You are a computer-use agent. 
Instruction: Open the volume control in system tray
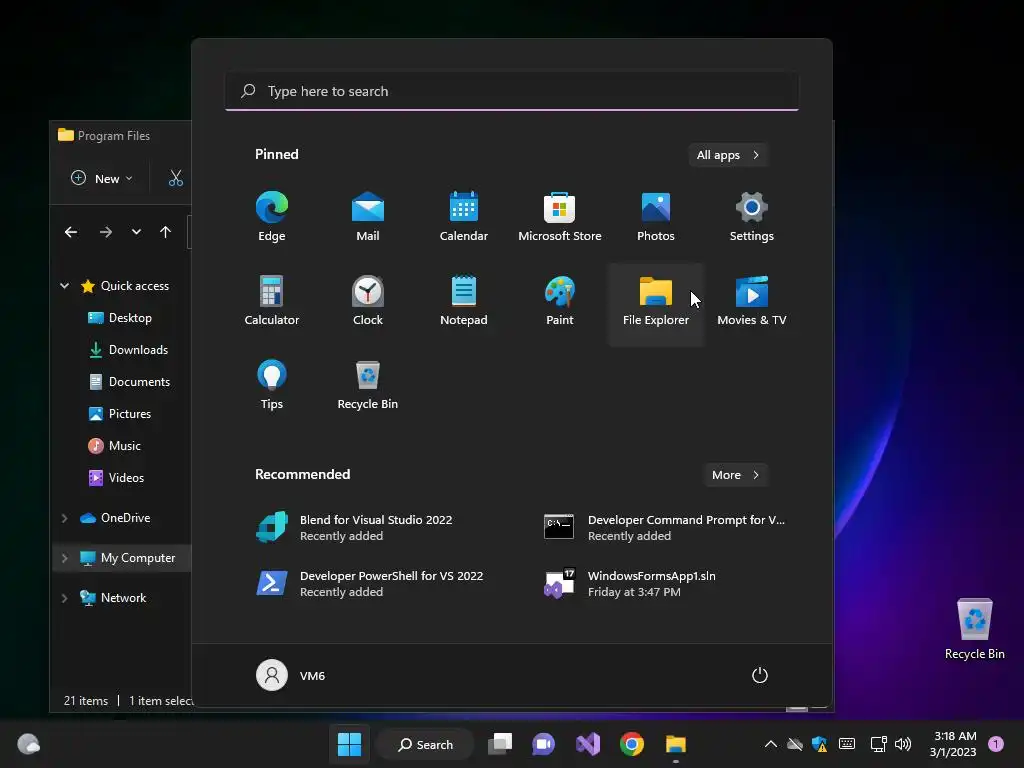pos(903,744)
